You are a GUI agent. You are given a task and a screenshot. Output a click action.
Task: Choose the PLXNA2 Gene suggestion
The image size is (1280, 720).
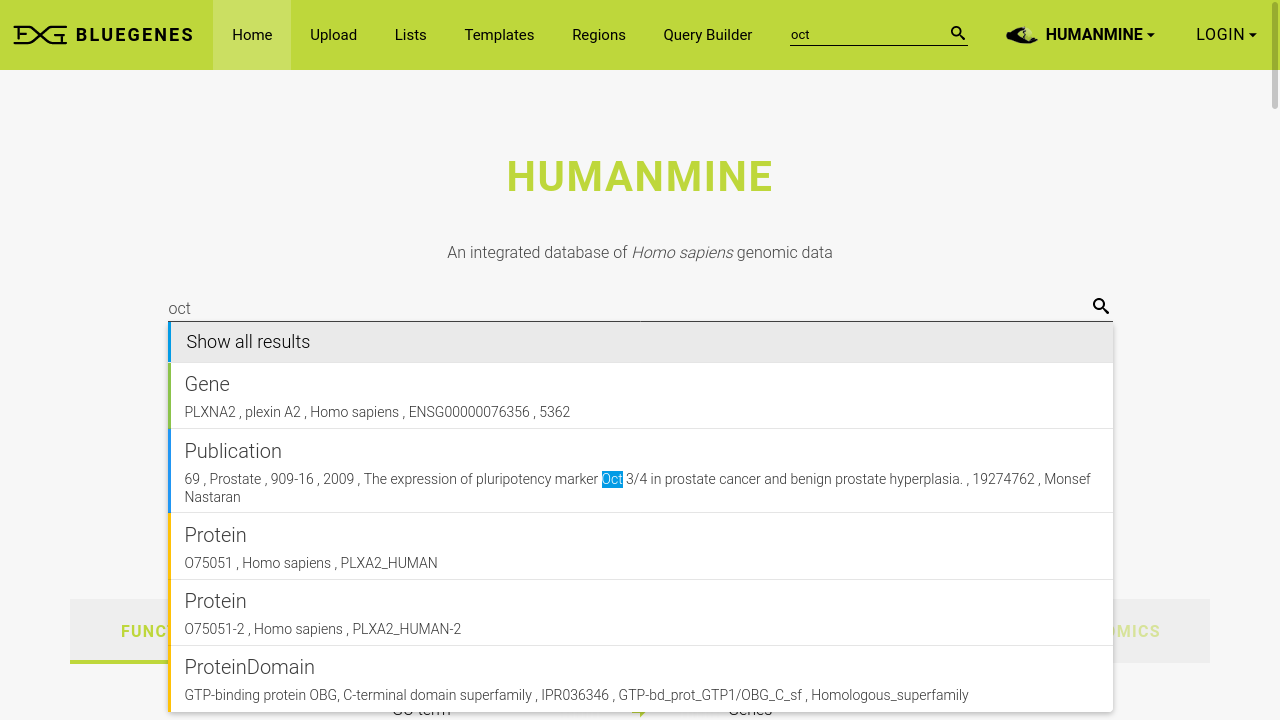(x=640, y=396)
